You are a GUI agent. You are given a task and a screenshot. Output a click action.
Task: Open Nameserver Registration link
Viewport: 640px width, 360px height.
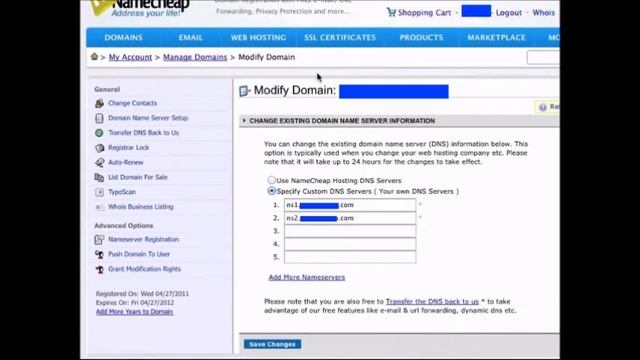click(143, 239)
